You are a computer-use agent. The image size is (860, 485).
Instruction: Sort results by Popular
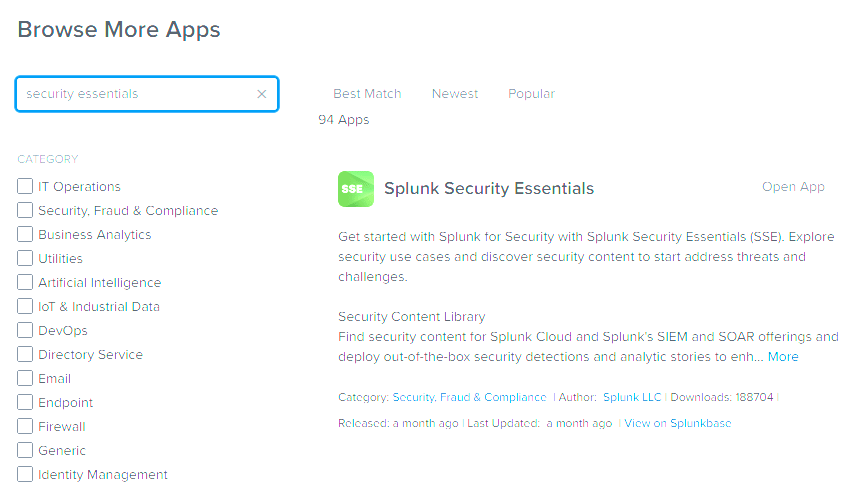(x=531, y=94)
